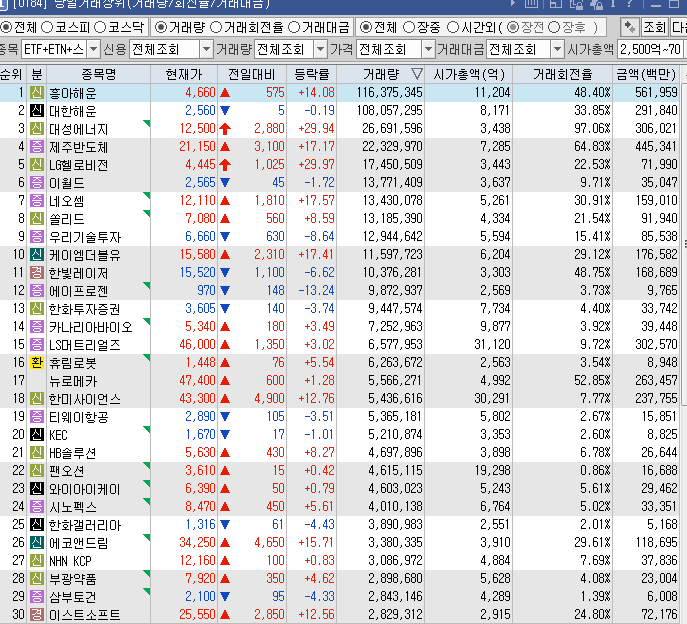Select the 코스닥 radio button
This screenshot has width=687, height=624.
(x=100, y=28)
